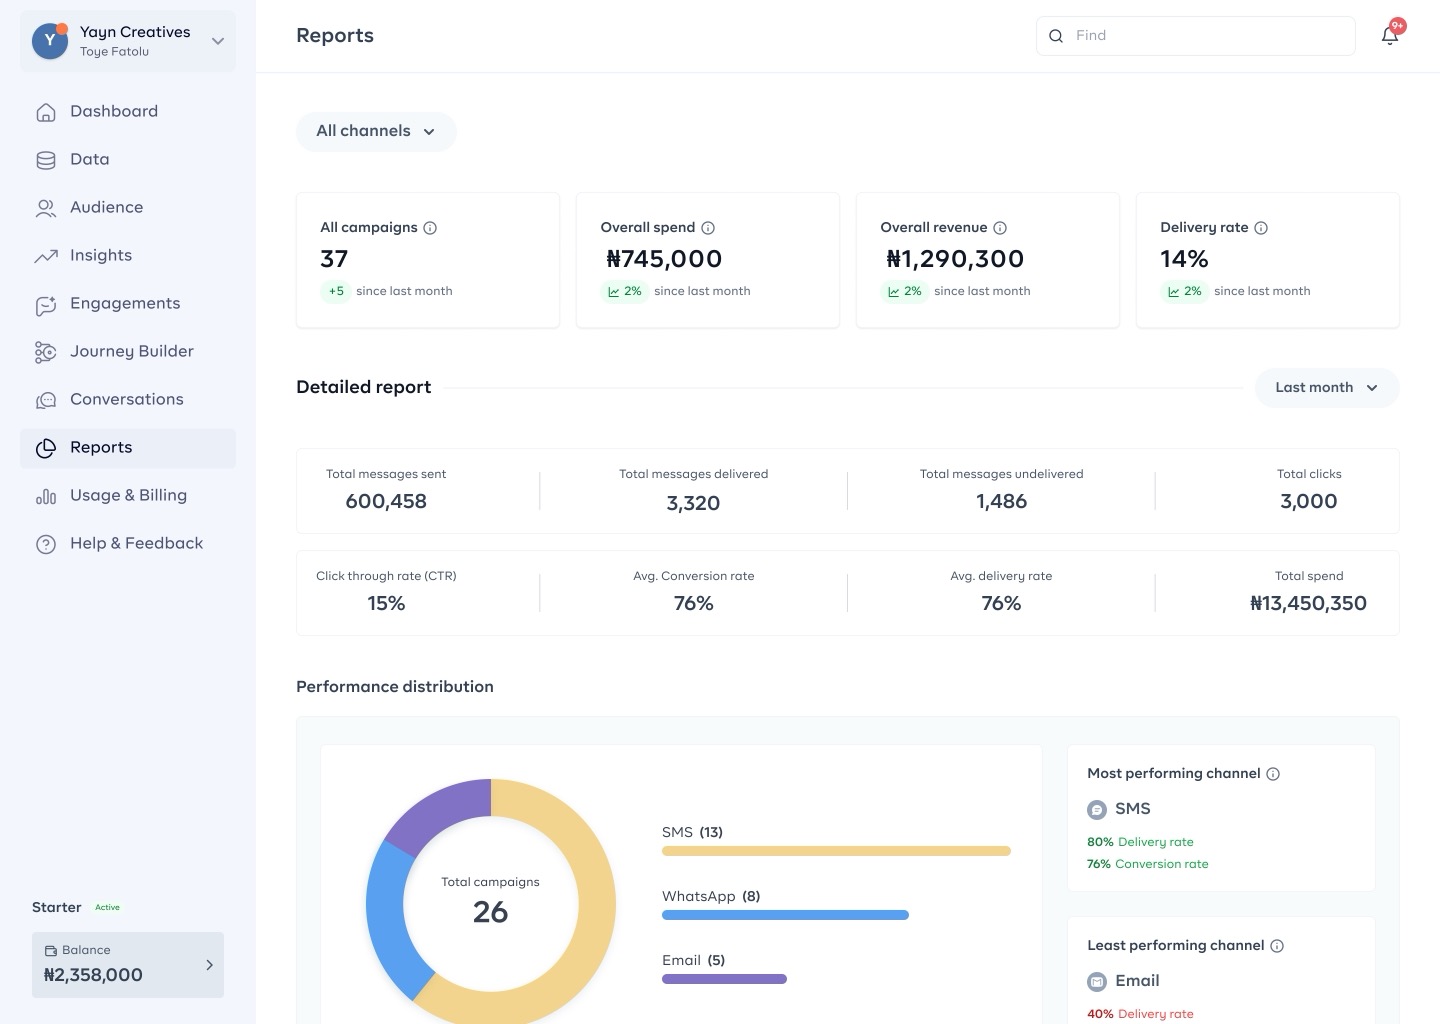This screenshot has height=1024, width=1440.
Task: Open notifications bell icon
Action: click(x=1390, y=36)
